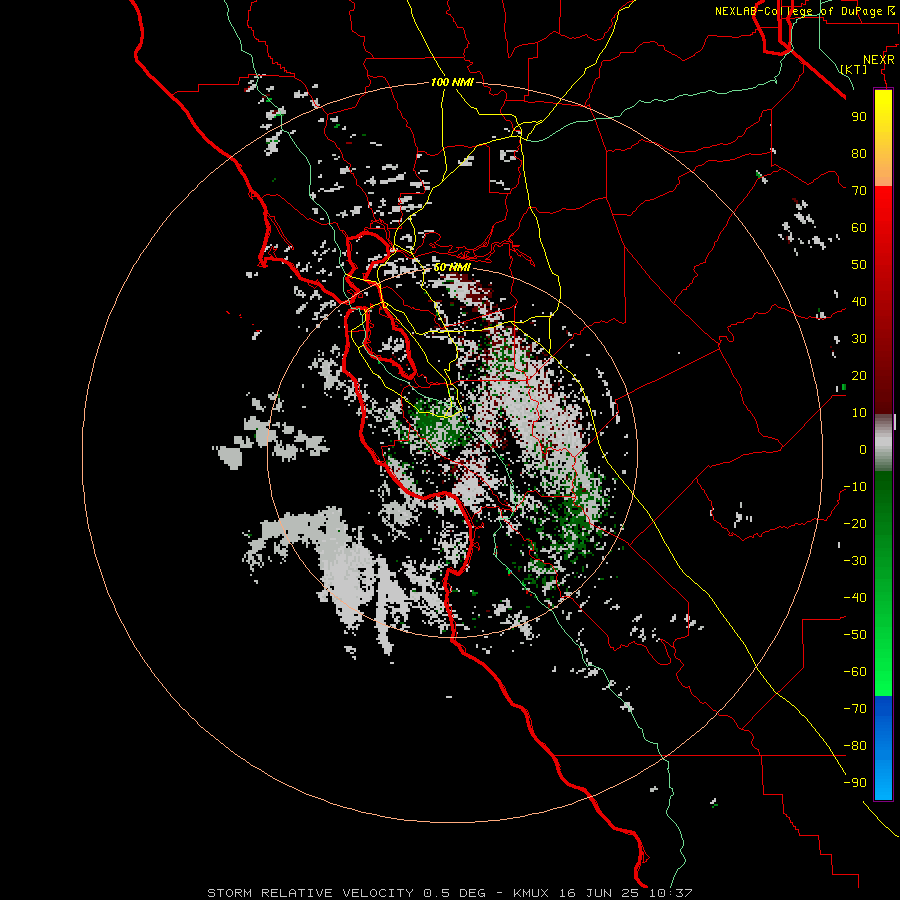Click the "60 NMI" range ring label

[452, 267]
